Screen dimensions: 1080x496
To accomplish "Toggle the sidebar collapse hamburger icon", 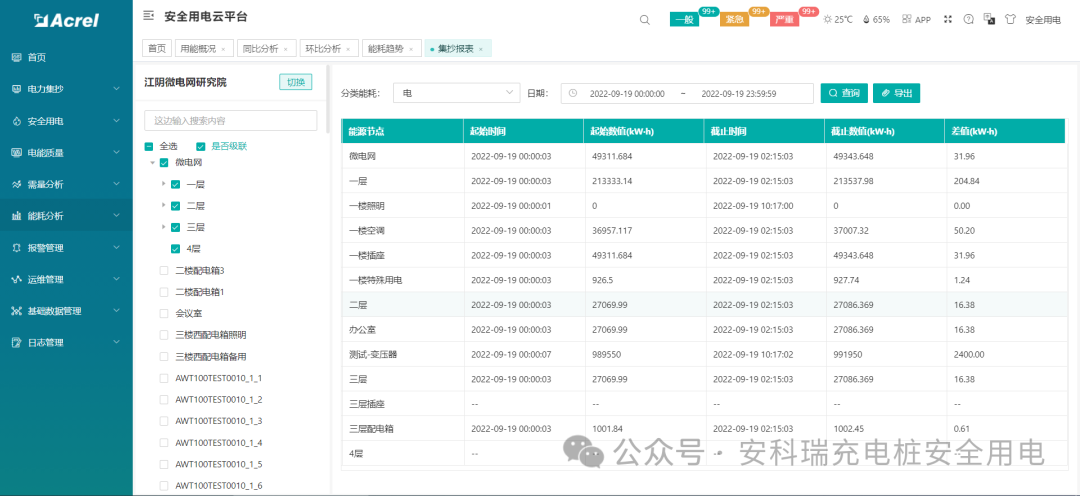I will pyautogui.click(x=148, y=15).
